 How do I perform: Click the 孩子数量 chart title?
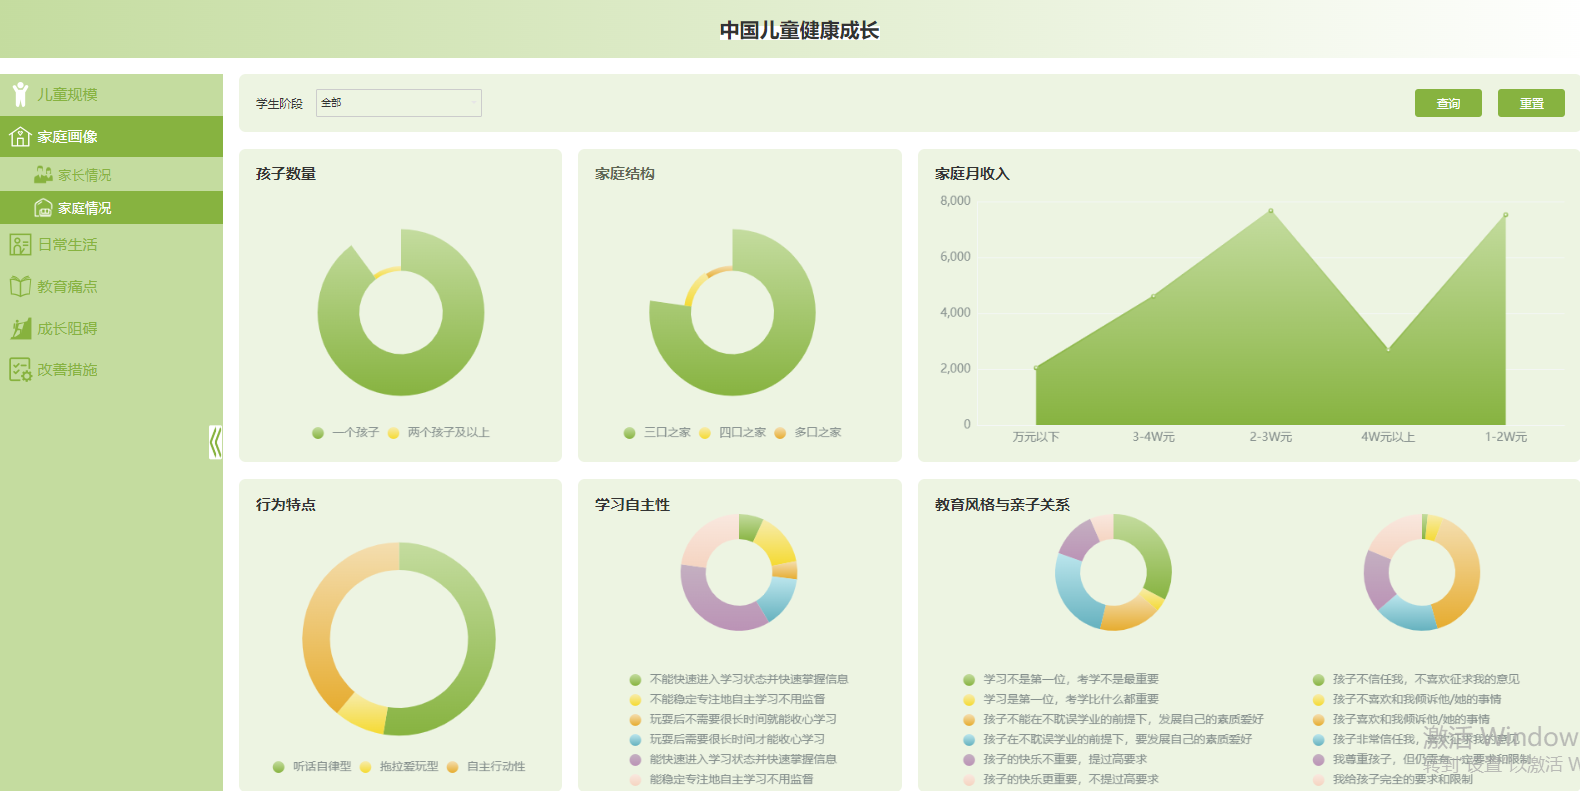pyautogui.click(x=286, y=173)
